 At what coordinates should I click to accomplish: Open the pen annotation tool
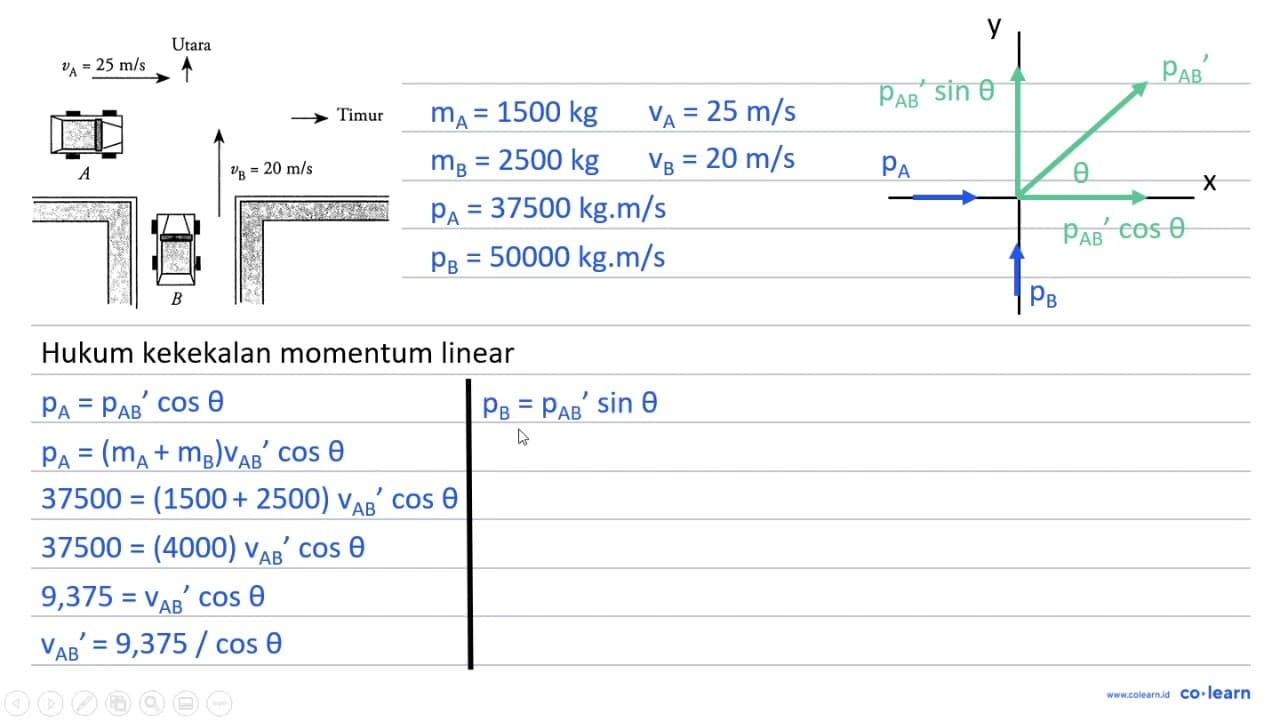85,702
